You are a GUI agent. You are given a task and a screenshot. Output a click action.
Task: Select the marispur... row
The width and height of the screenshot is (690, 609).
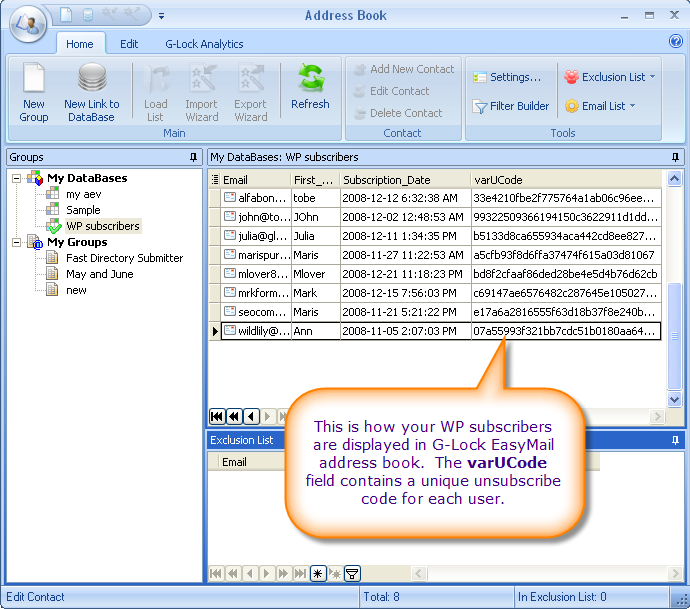click(x=435, y=255)
